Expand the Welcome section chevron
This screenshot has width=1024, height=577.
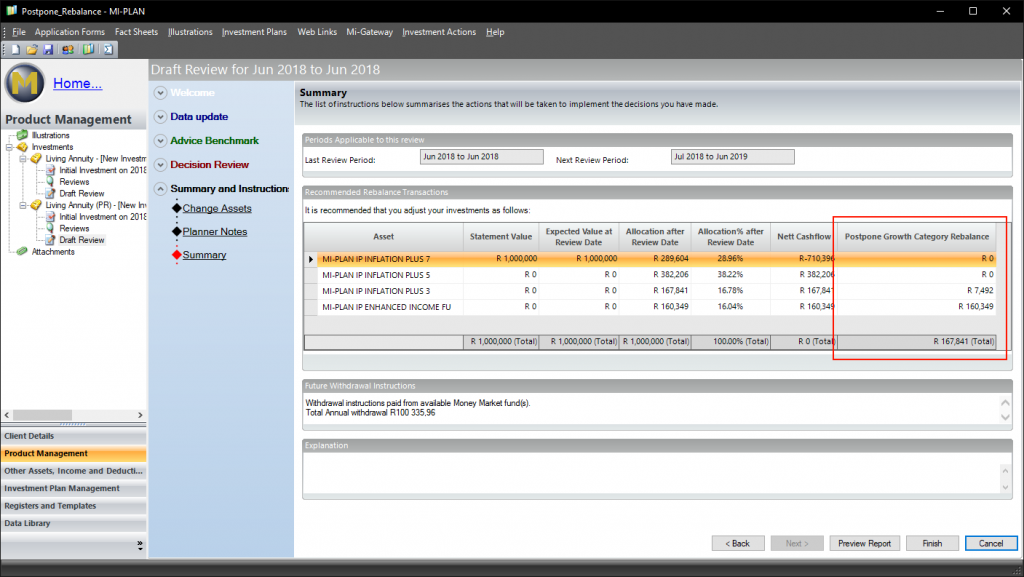click(x=160, y=93)
